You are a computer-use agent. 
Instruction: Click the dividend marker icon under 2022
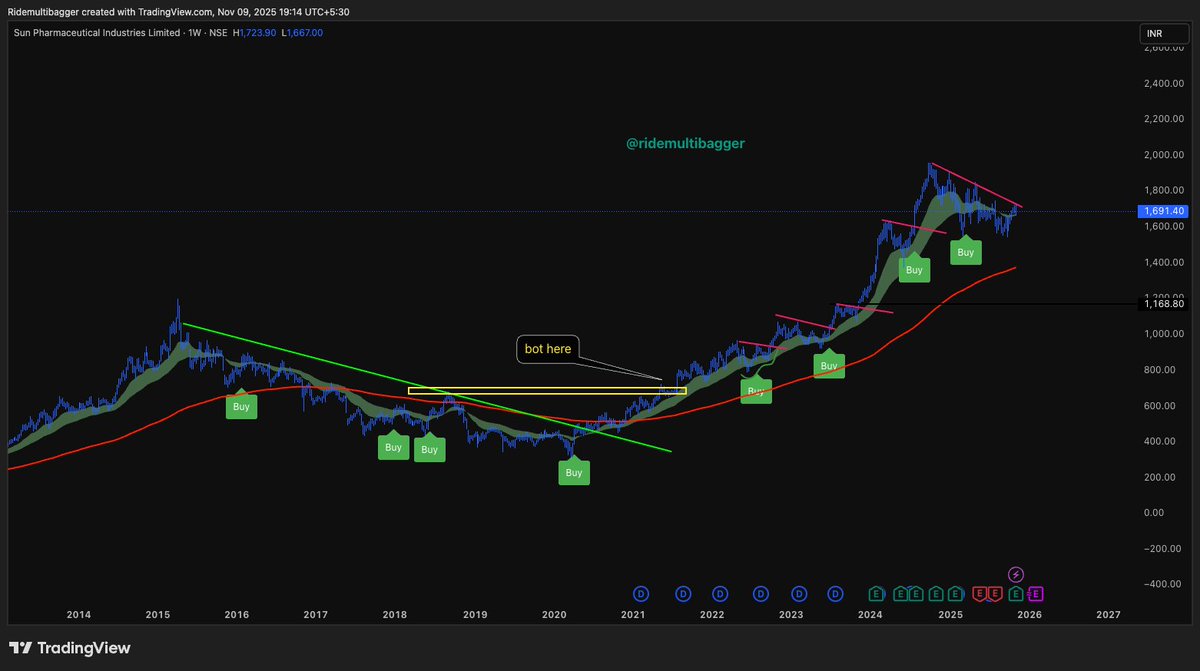[x=721, y=594]
